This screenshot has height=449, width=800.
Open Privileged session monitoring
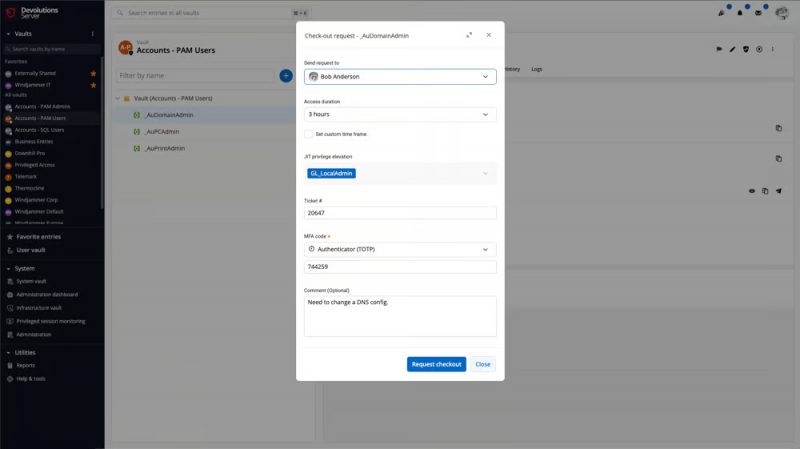pos(51,321)
